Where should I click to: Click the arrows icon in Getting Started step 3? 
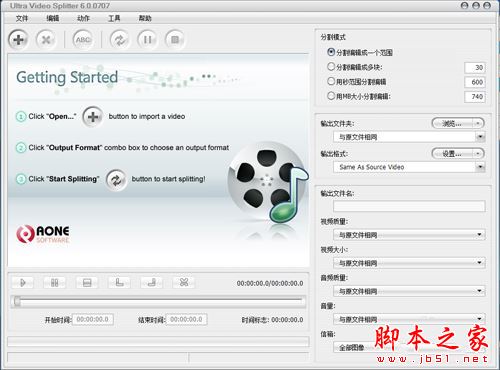(116, 180)
